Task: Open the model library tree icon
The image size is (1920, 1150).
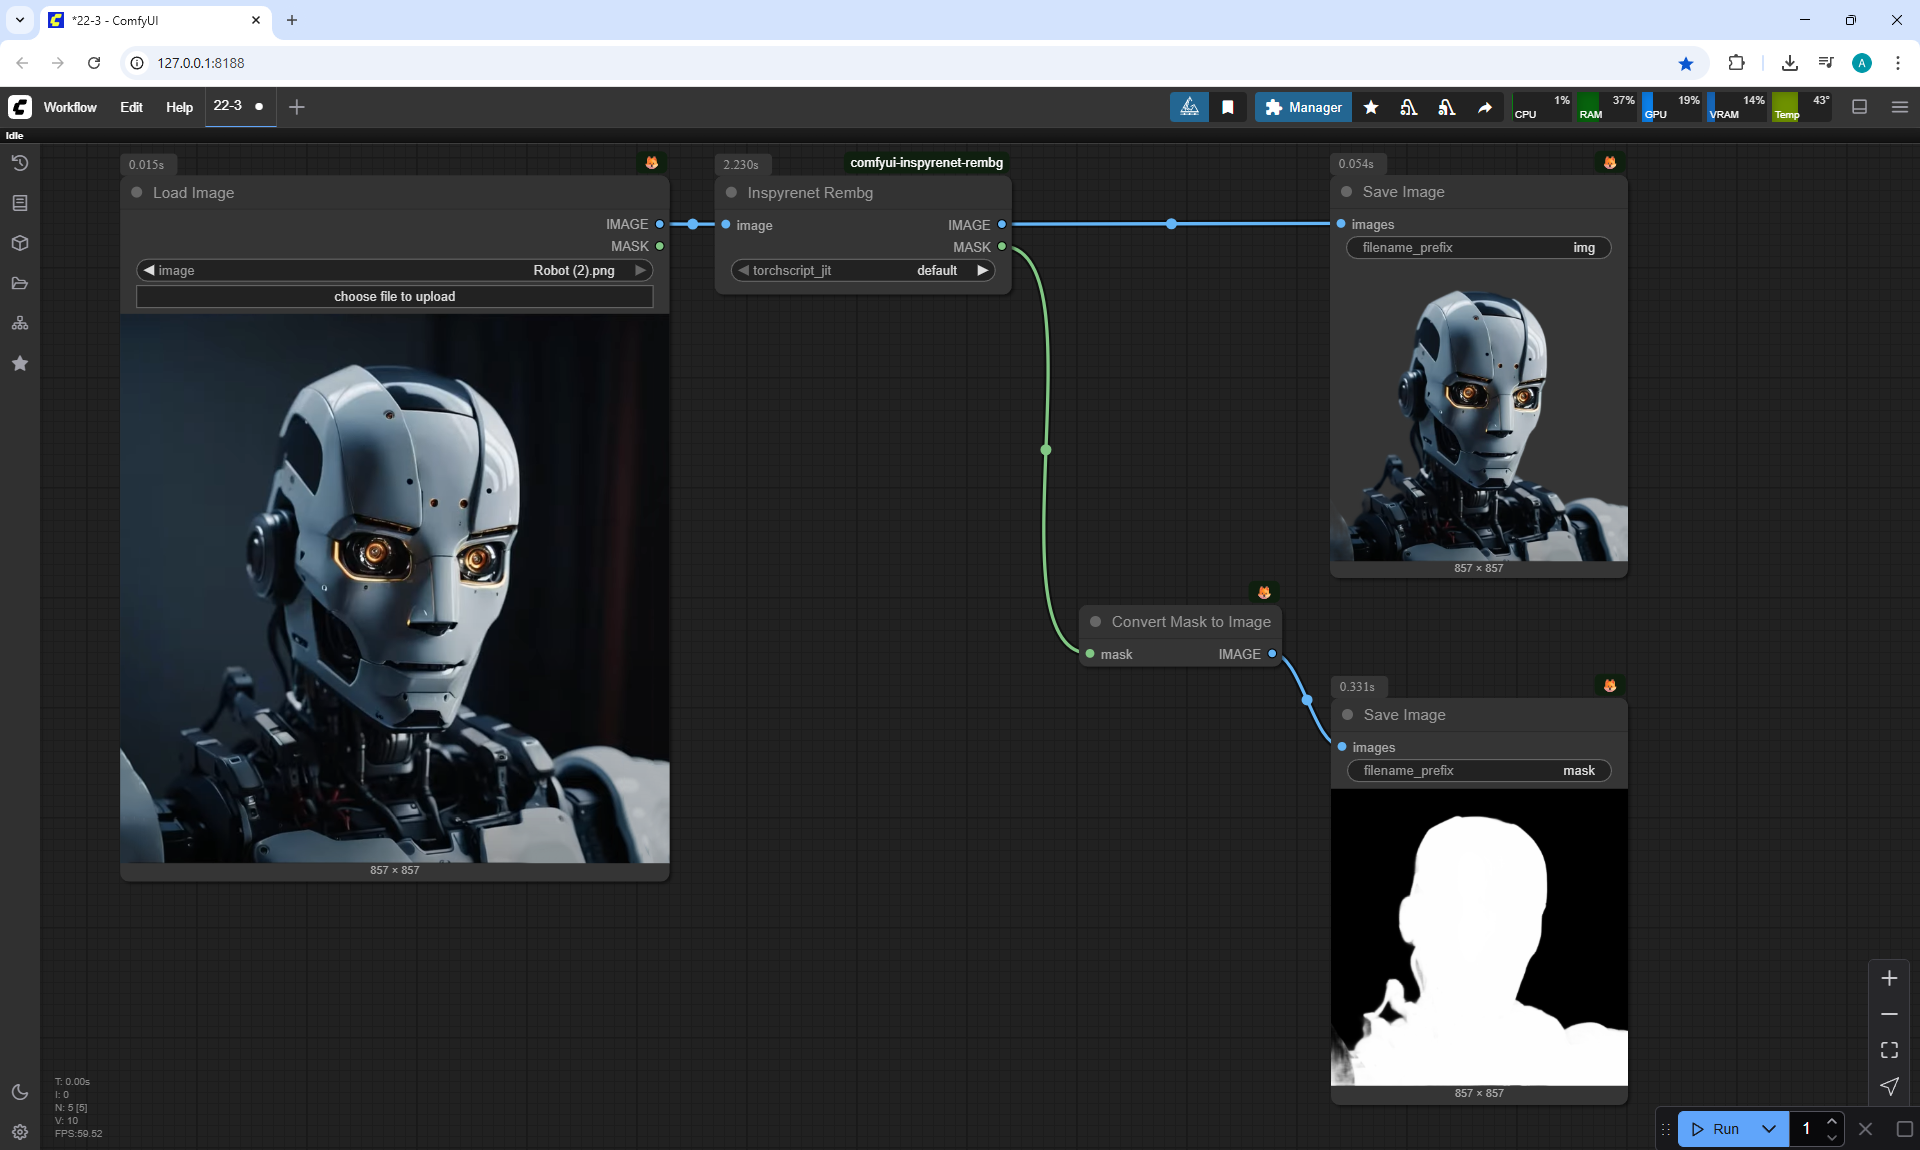Action: (20, 323)
